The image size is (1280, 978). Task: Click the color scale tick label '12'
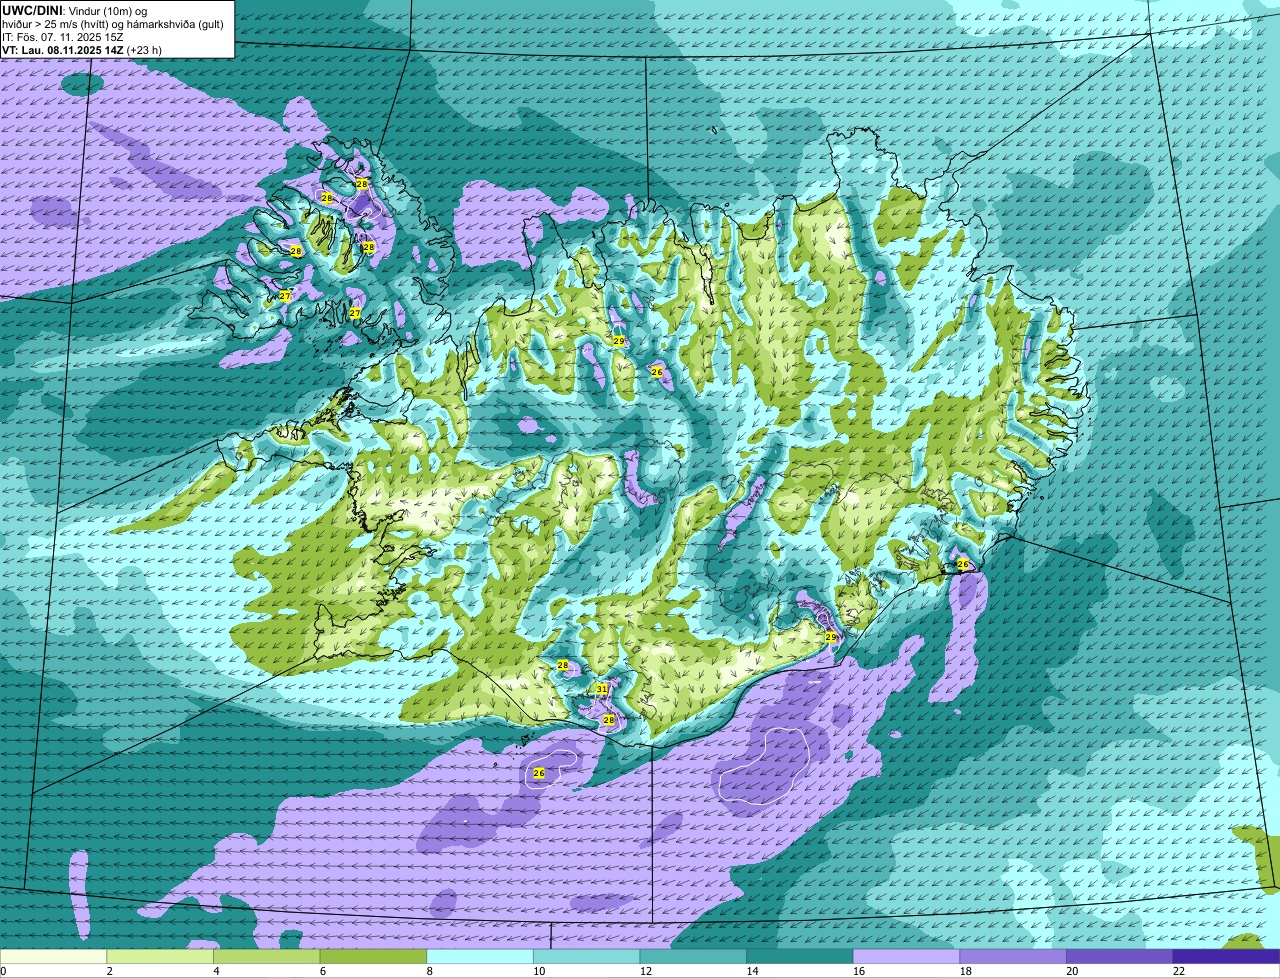click(x=645, y=971)
